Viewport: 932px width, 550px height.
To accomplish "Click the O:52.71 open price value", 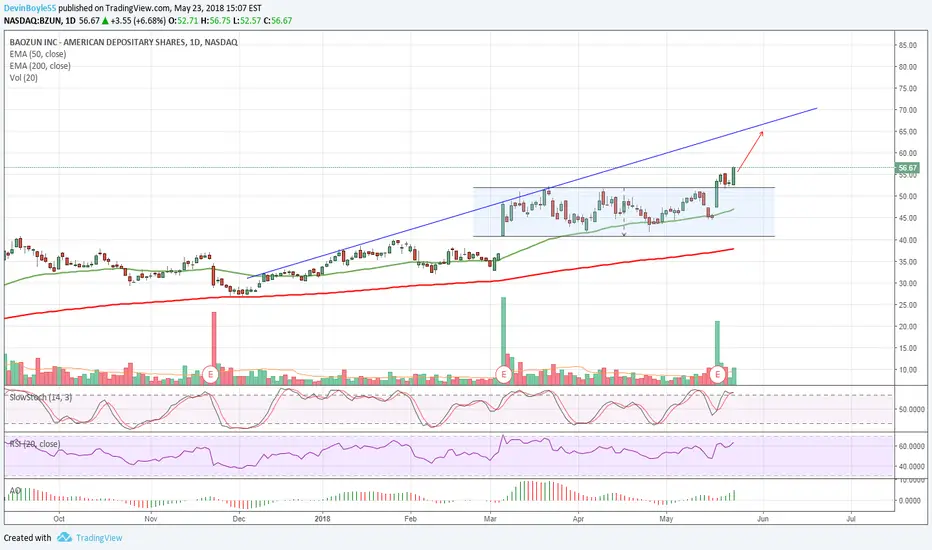I will pyautogui.click(x=183, y=21).
